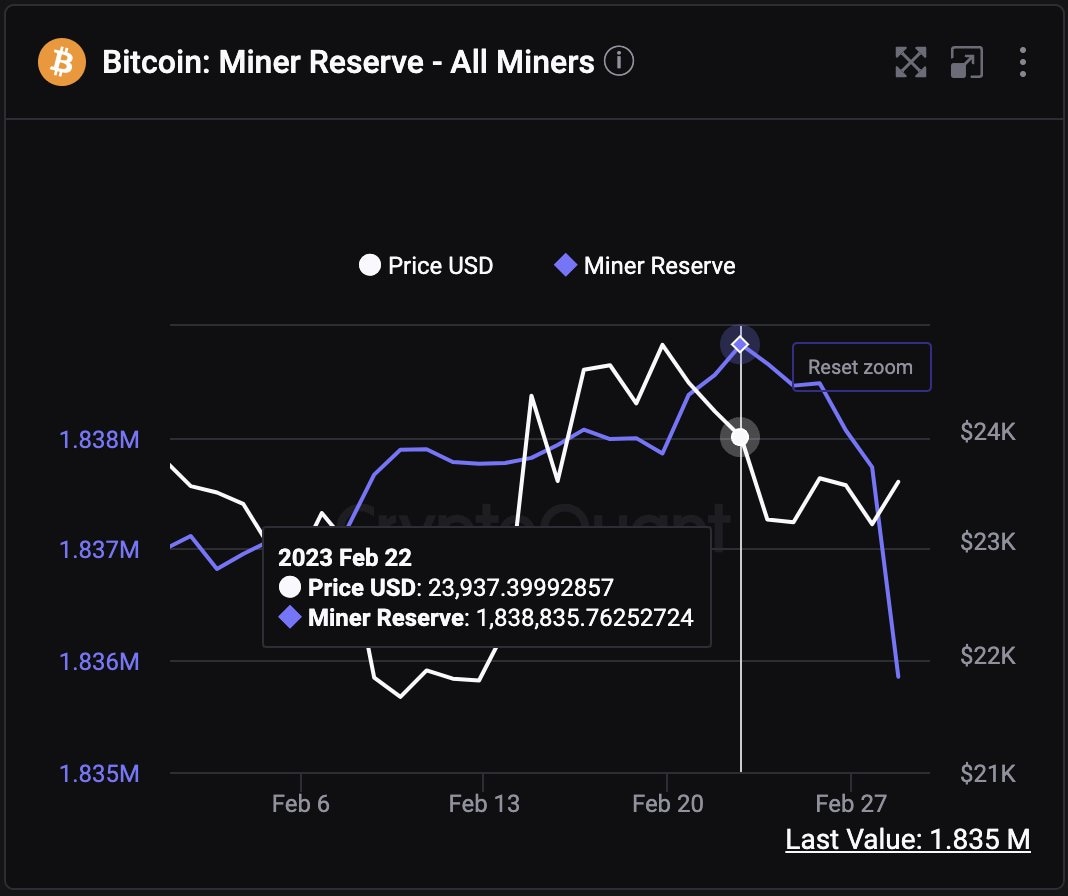The width and height of the screenshot is (1068, 896).
Task: Hide Price USD by clicking its legend marker
Action: tap(369, 265)
